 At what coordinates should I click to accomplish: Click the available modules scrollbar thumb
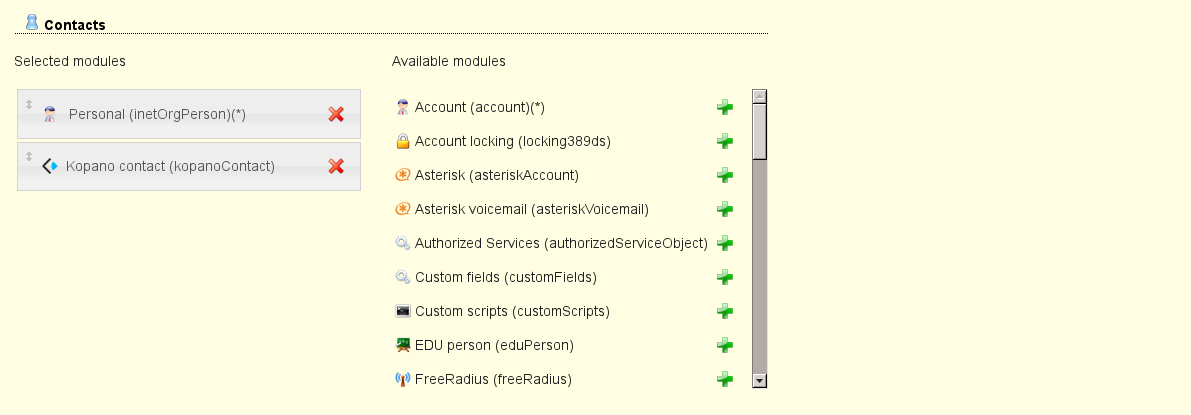[x=759, y=131]
